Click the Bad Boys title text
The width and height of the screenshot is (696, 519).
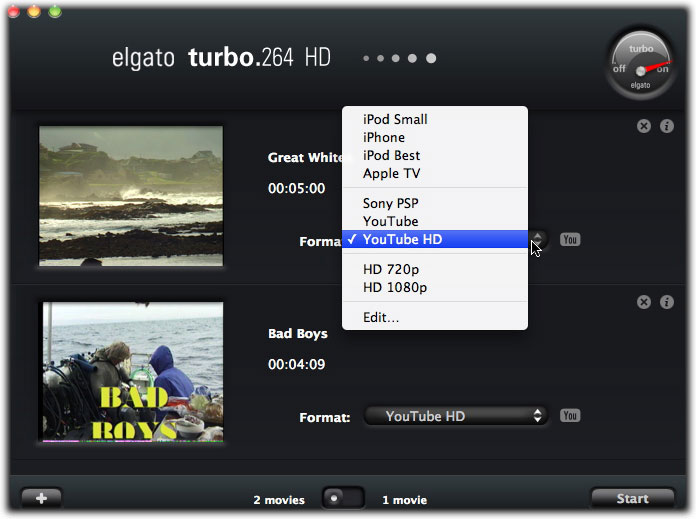pyautogui.click(x=297, y=333)
